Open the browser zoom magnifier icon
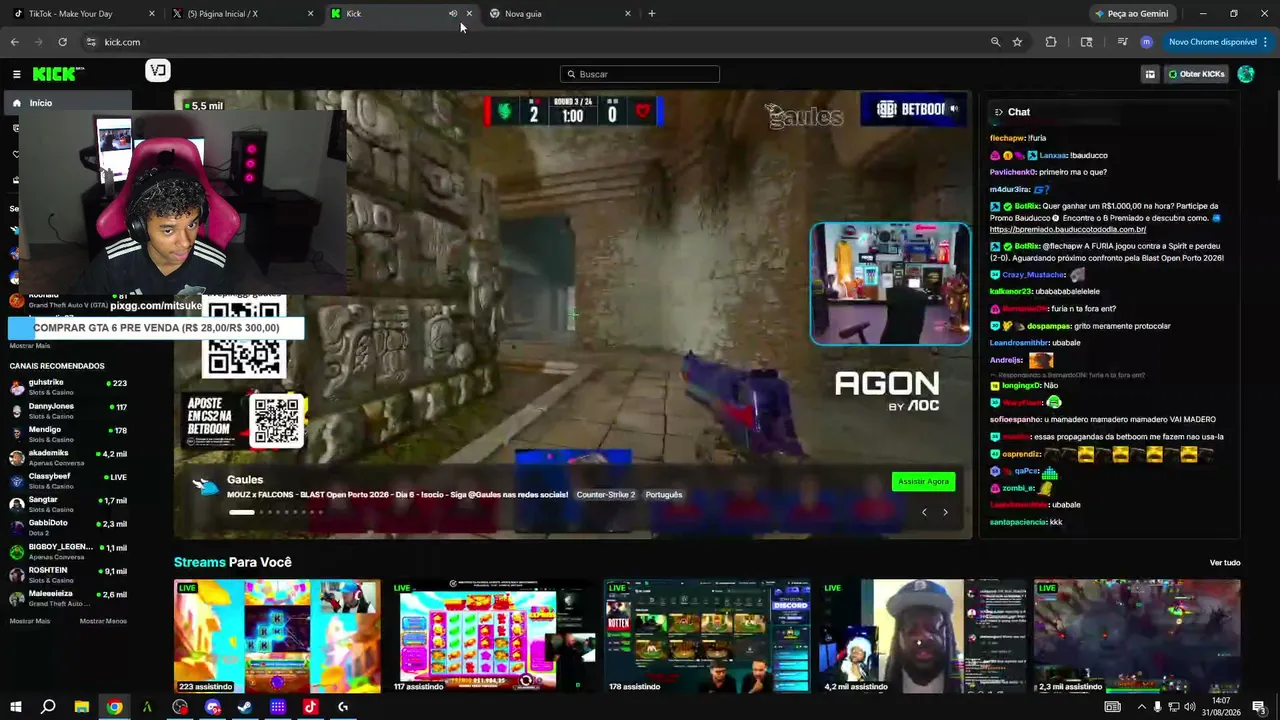The height and width of the screenshot is (720, 1280). tap(995, 42)
